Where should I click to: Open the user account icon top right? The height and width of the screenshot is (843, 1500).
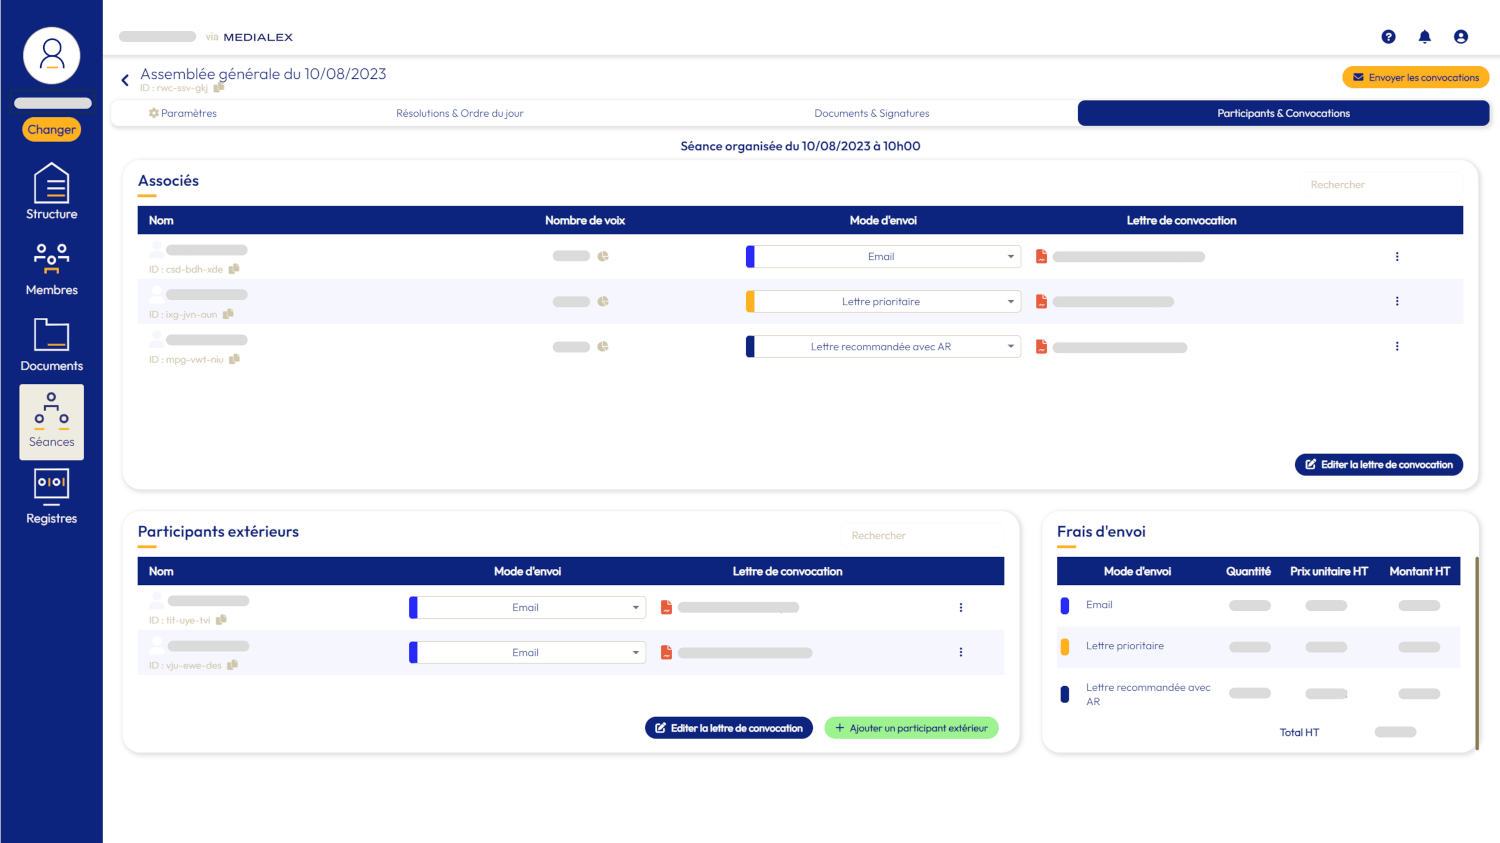1461,36
